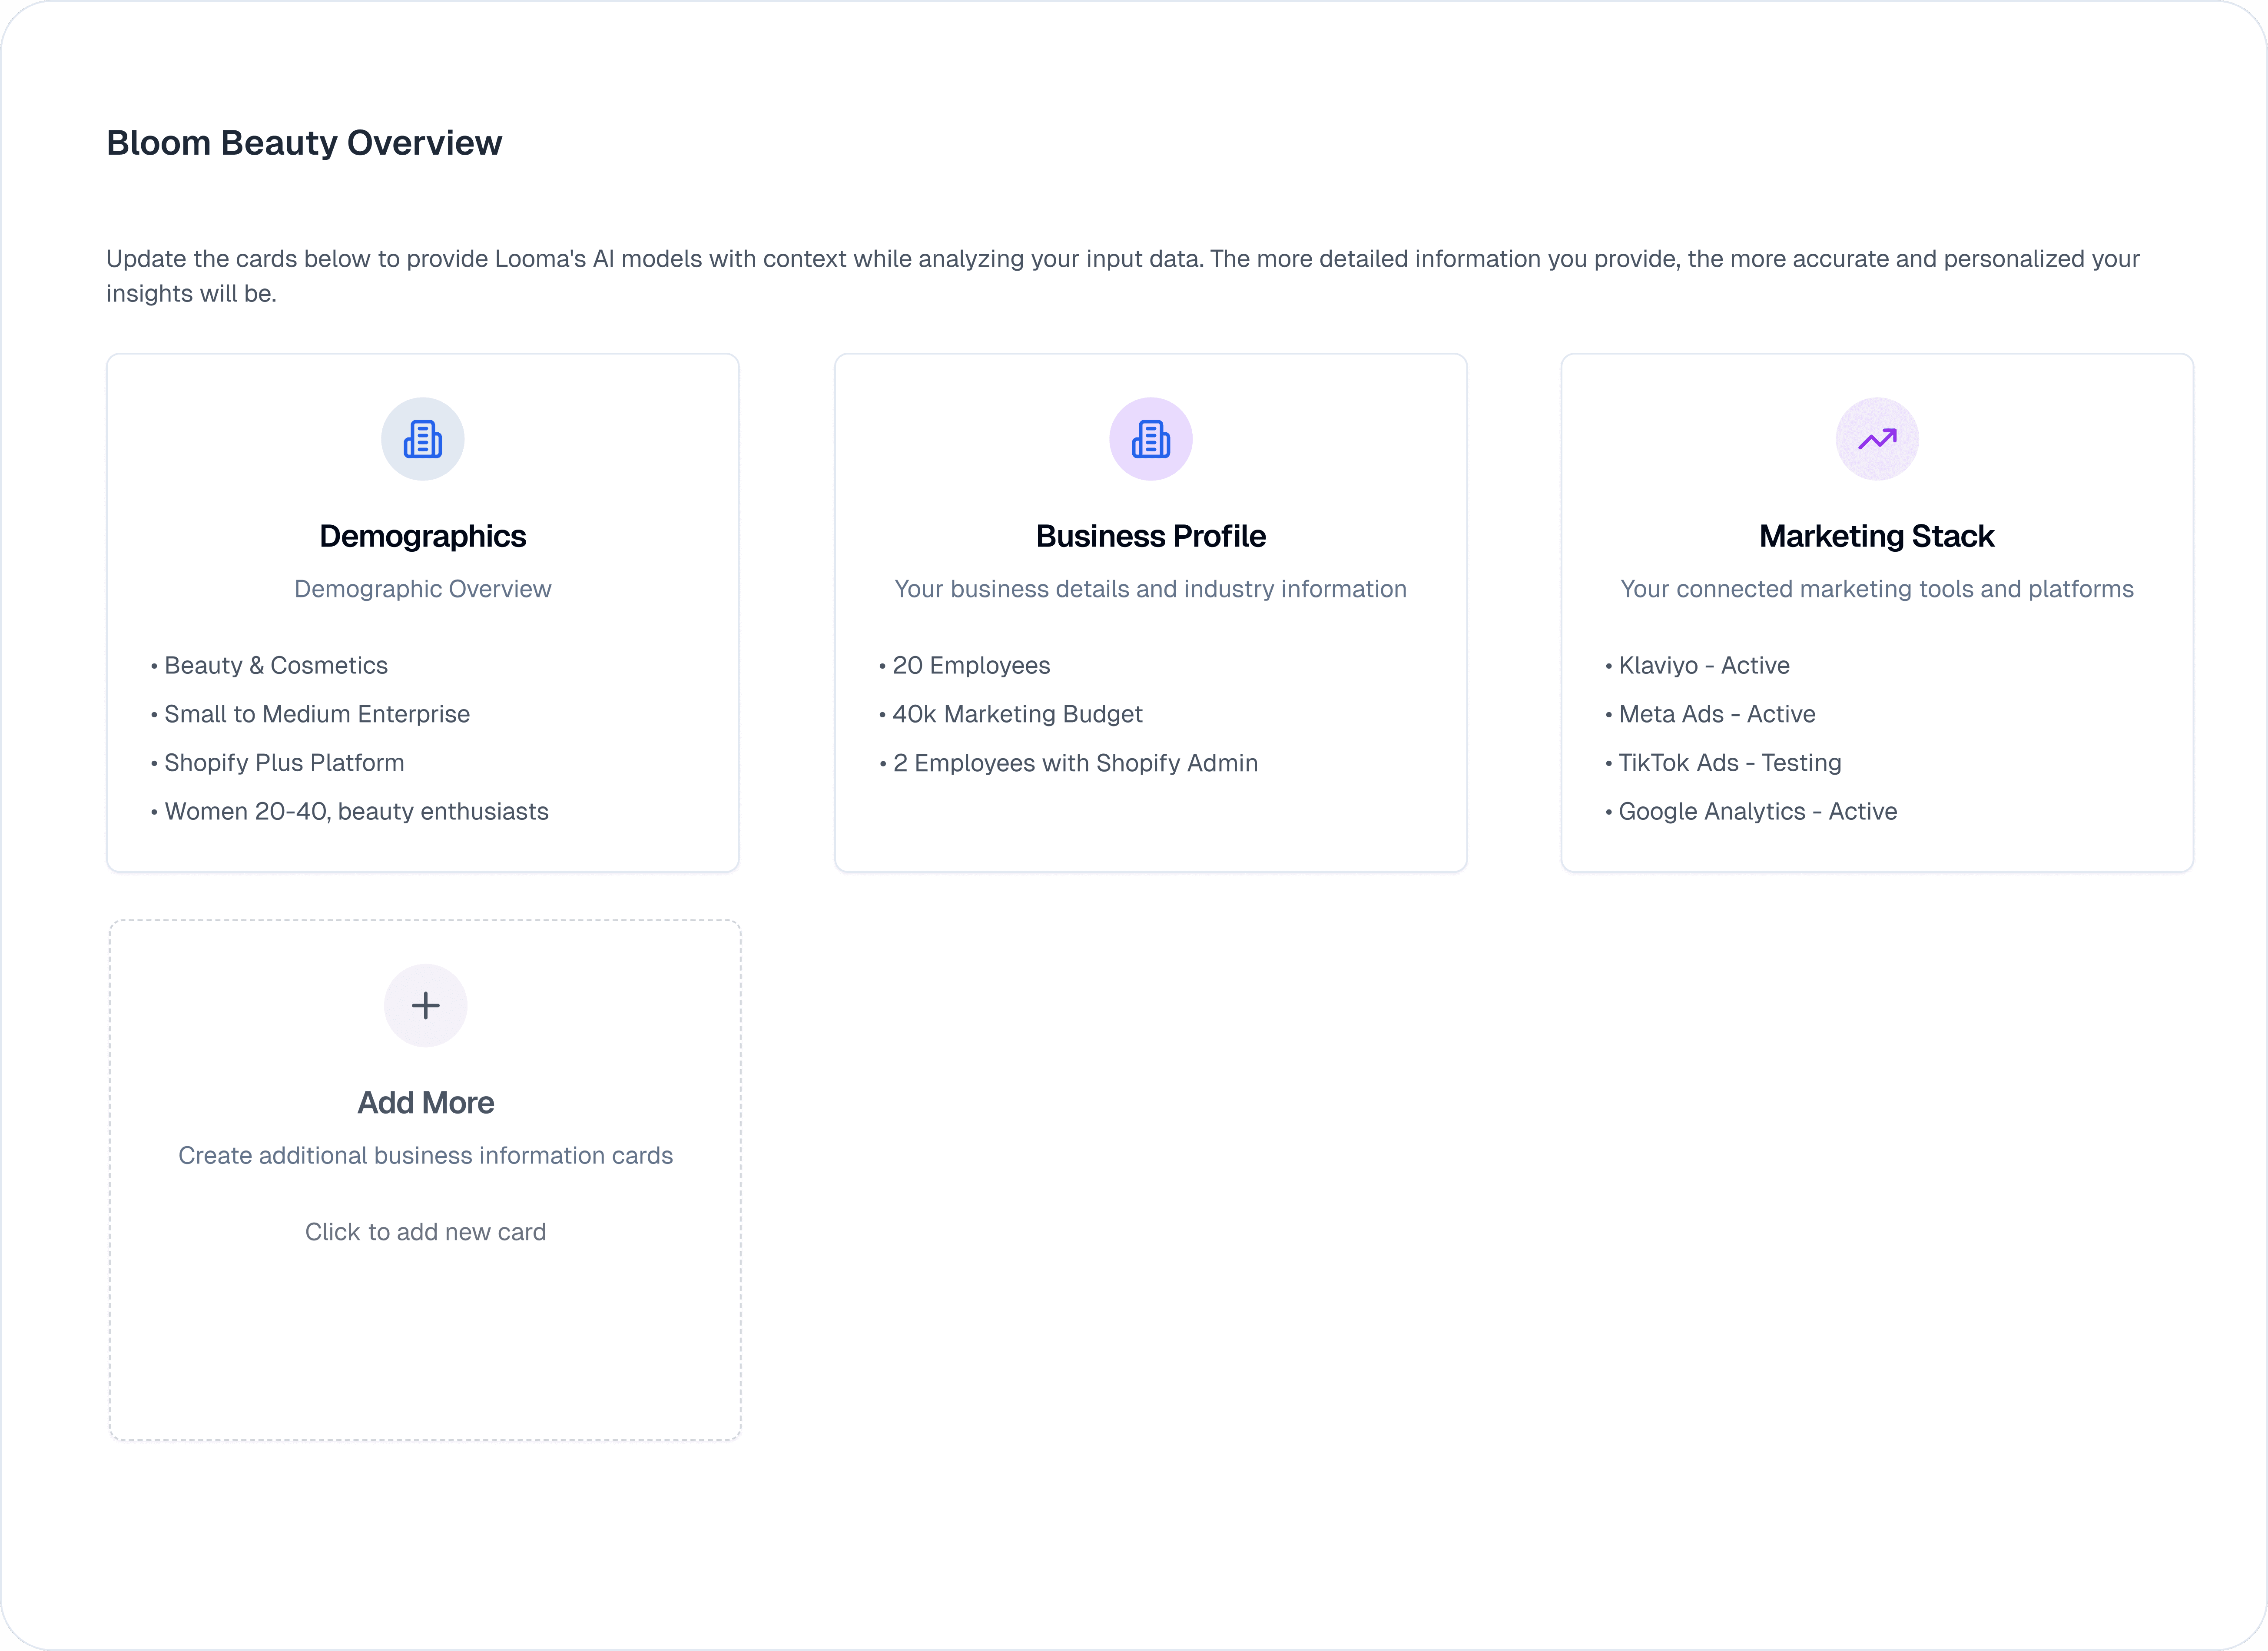Select 'Google Analytics - Active' item
The height and width of the screenshot is (1651, 2268).
click(x=1752, y=811)
